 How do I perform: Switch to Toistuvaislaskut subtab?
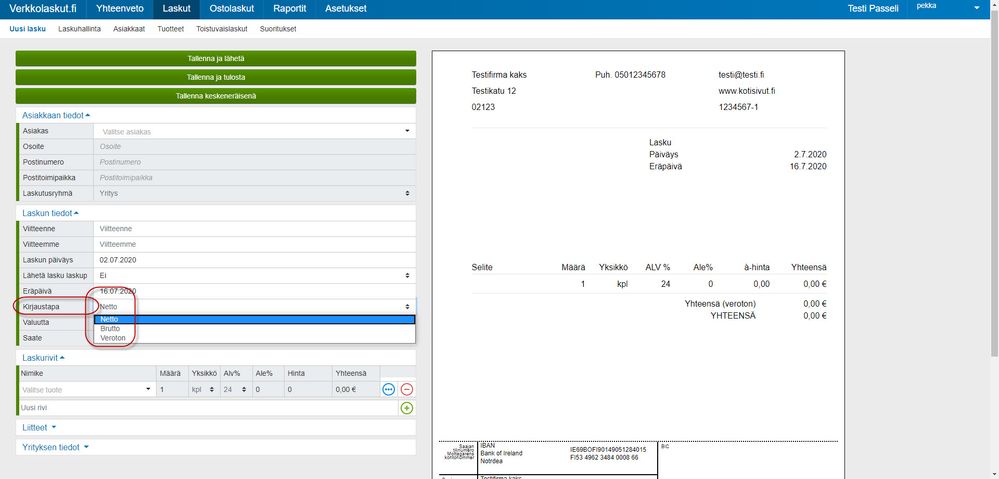222,29
